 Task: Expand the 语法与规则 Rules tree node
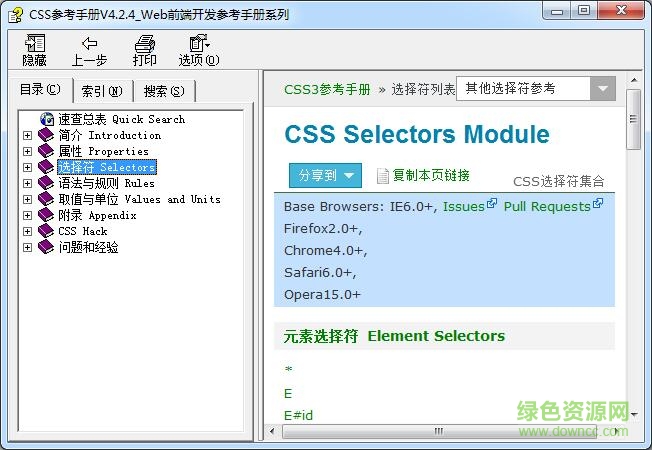(27, 183)
